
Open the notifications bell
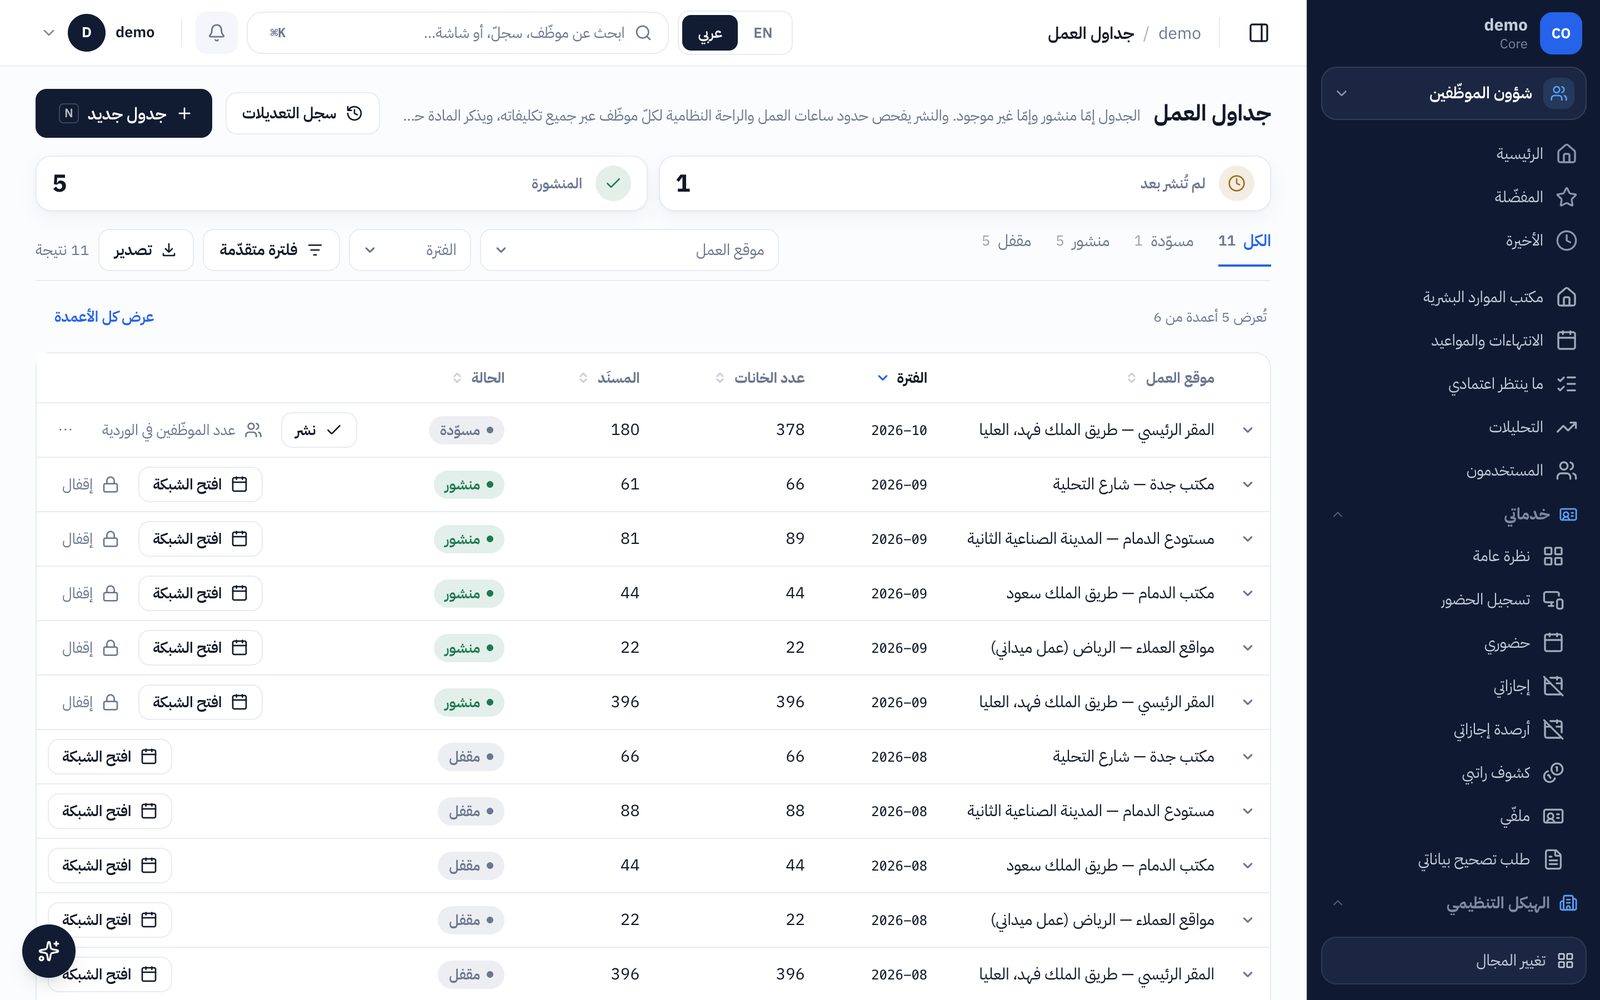(216, 33)
